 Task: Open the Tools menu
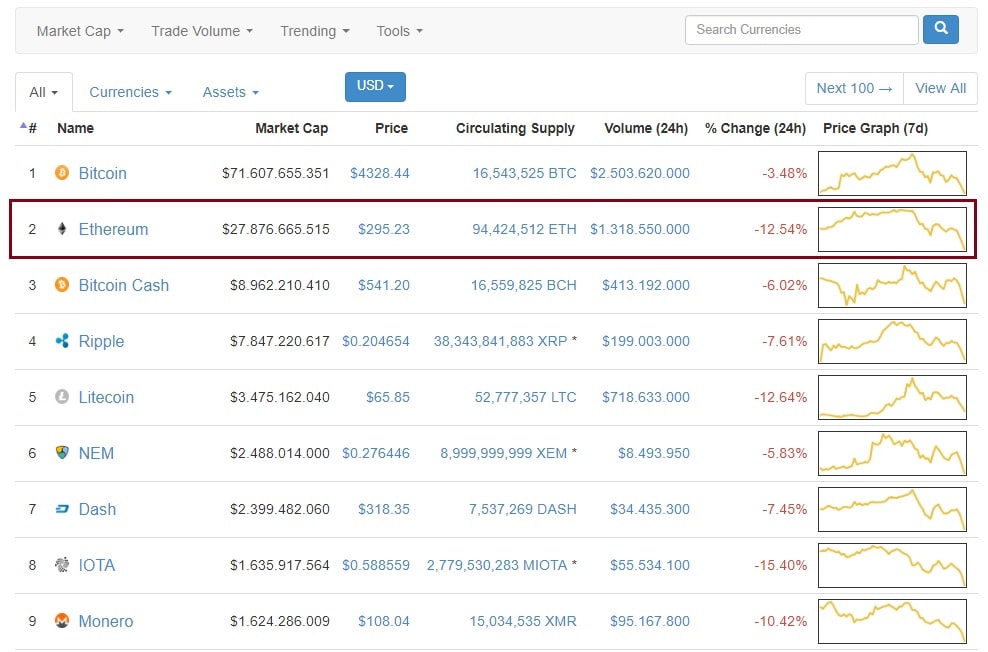(399, 31)
